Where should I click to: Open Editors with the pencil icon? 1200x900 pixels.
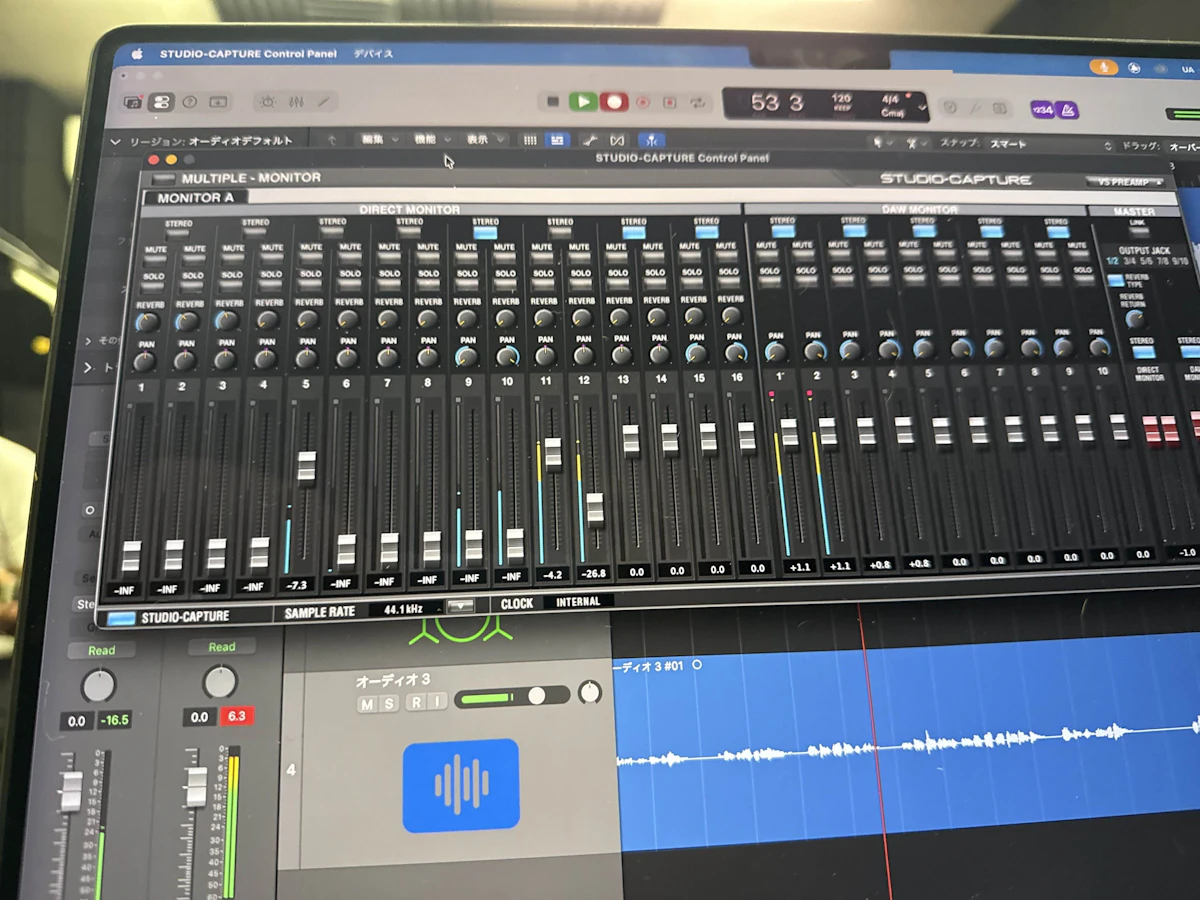point(323,102)
